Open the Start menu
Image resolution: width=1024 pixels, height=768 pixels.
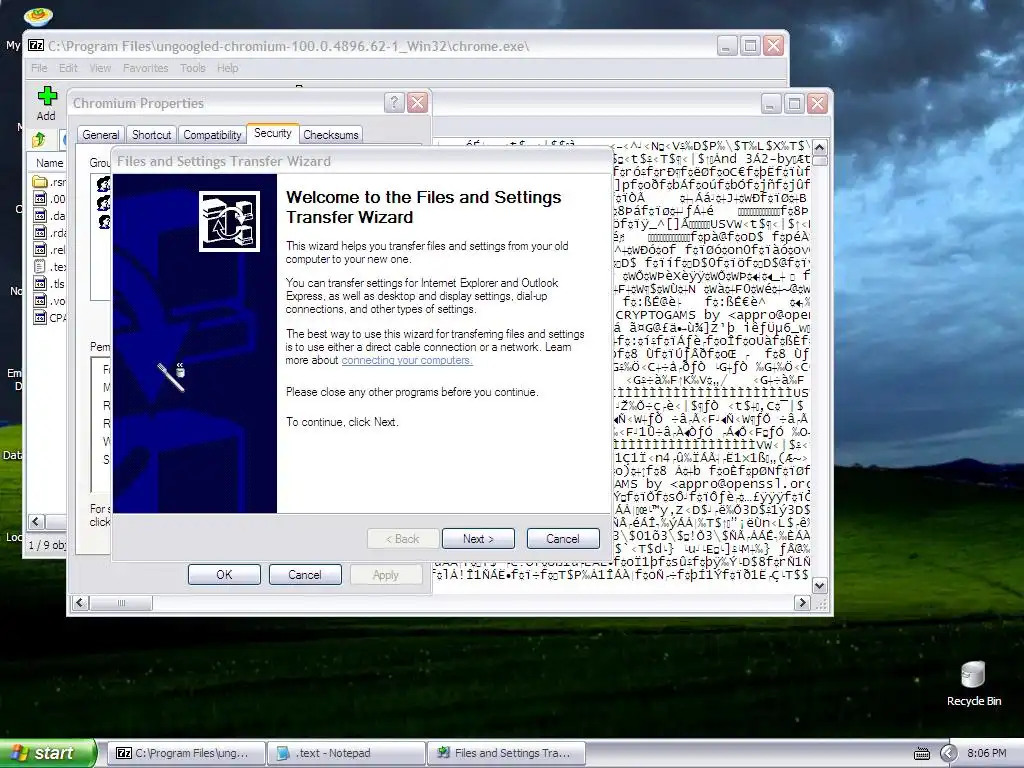[48, 754]
